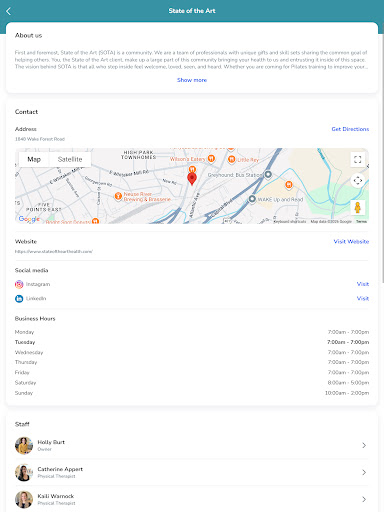
Task: Go back using the header arrow
Action: pos(9,11)
